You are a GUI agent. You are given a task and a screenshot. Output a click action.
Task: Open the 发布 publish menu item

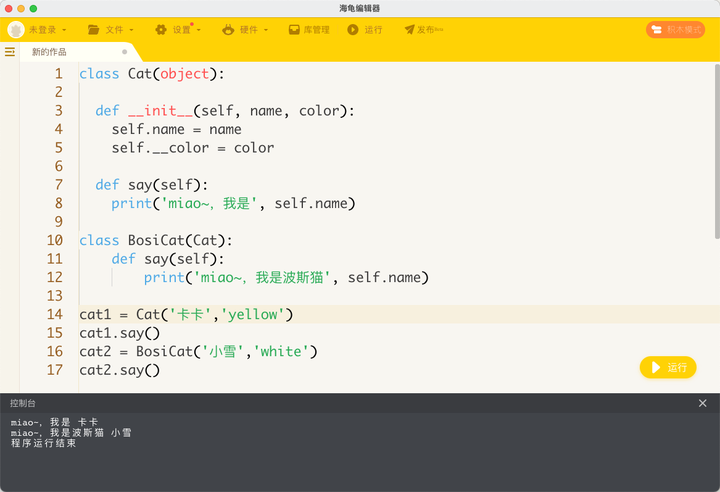pyautogui.click(x=426, y=30)
